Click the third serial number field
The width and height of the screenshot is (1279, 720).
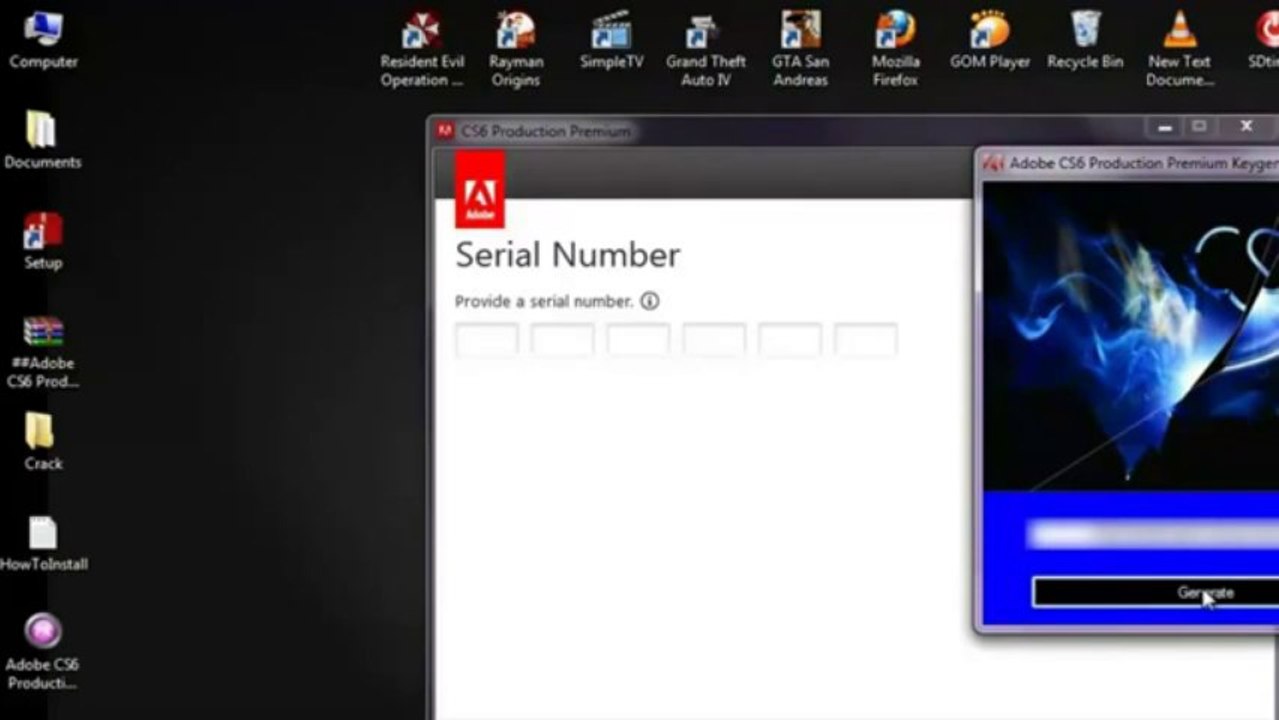pyautogui.click(x=638, y=340)
